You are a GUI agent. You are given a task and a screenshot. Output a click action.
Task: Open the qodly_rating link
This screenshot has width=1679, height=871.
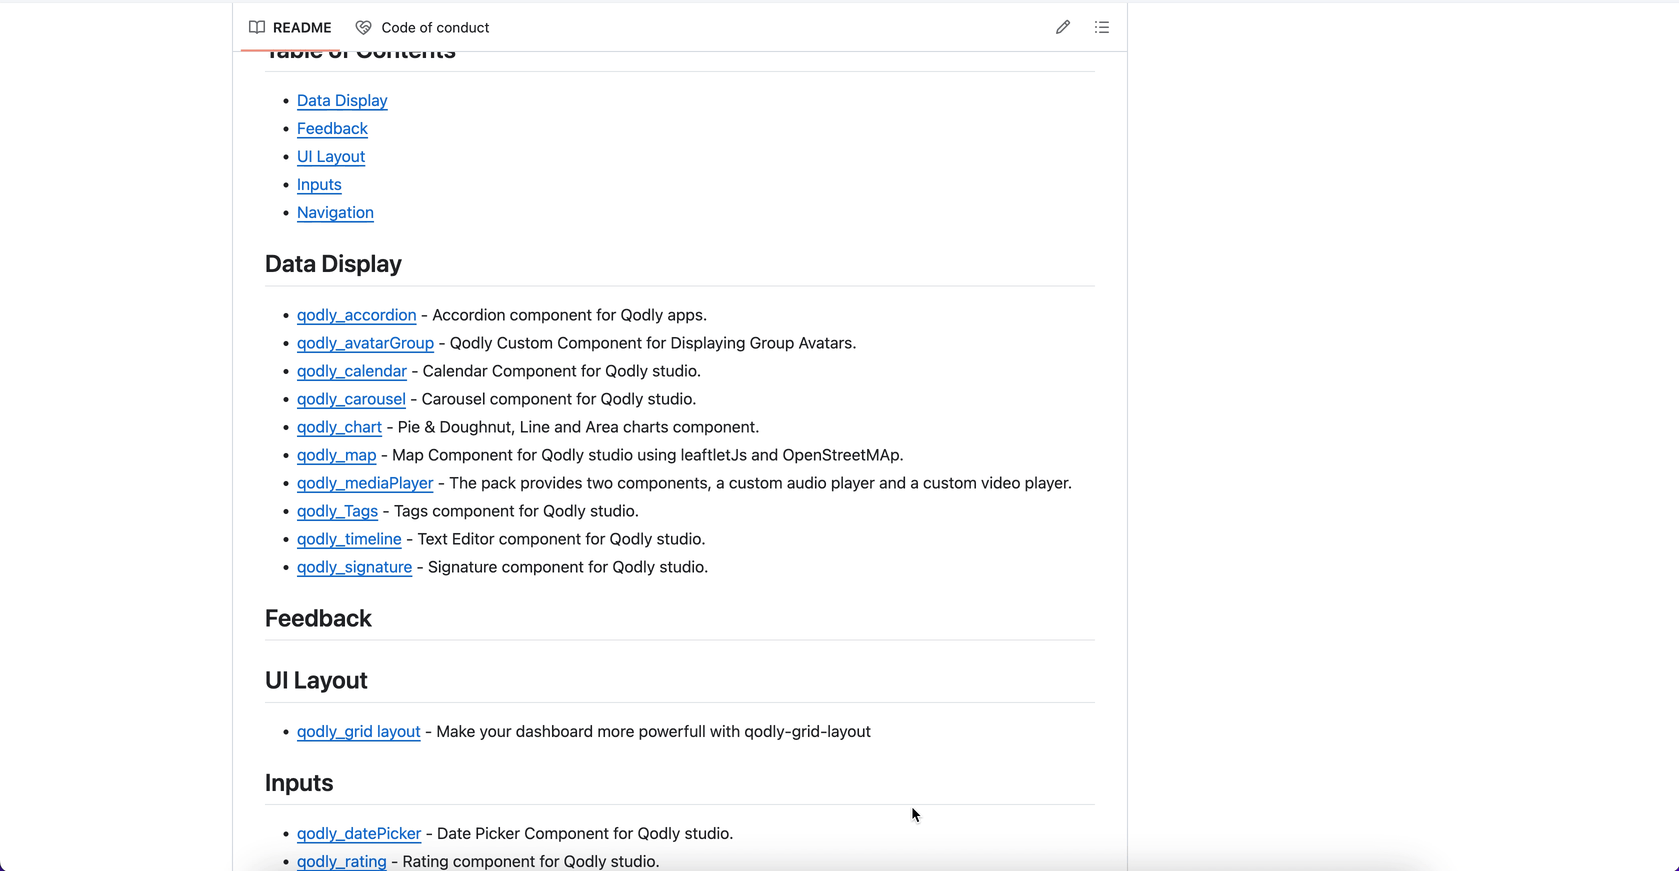point(341,861)
